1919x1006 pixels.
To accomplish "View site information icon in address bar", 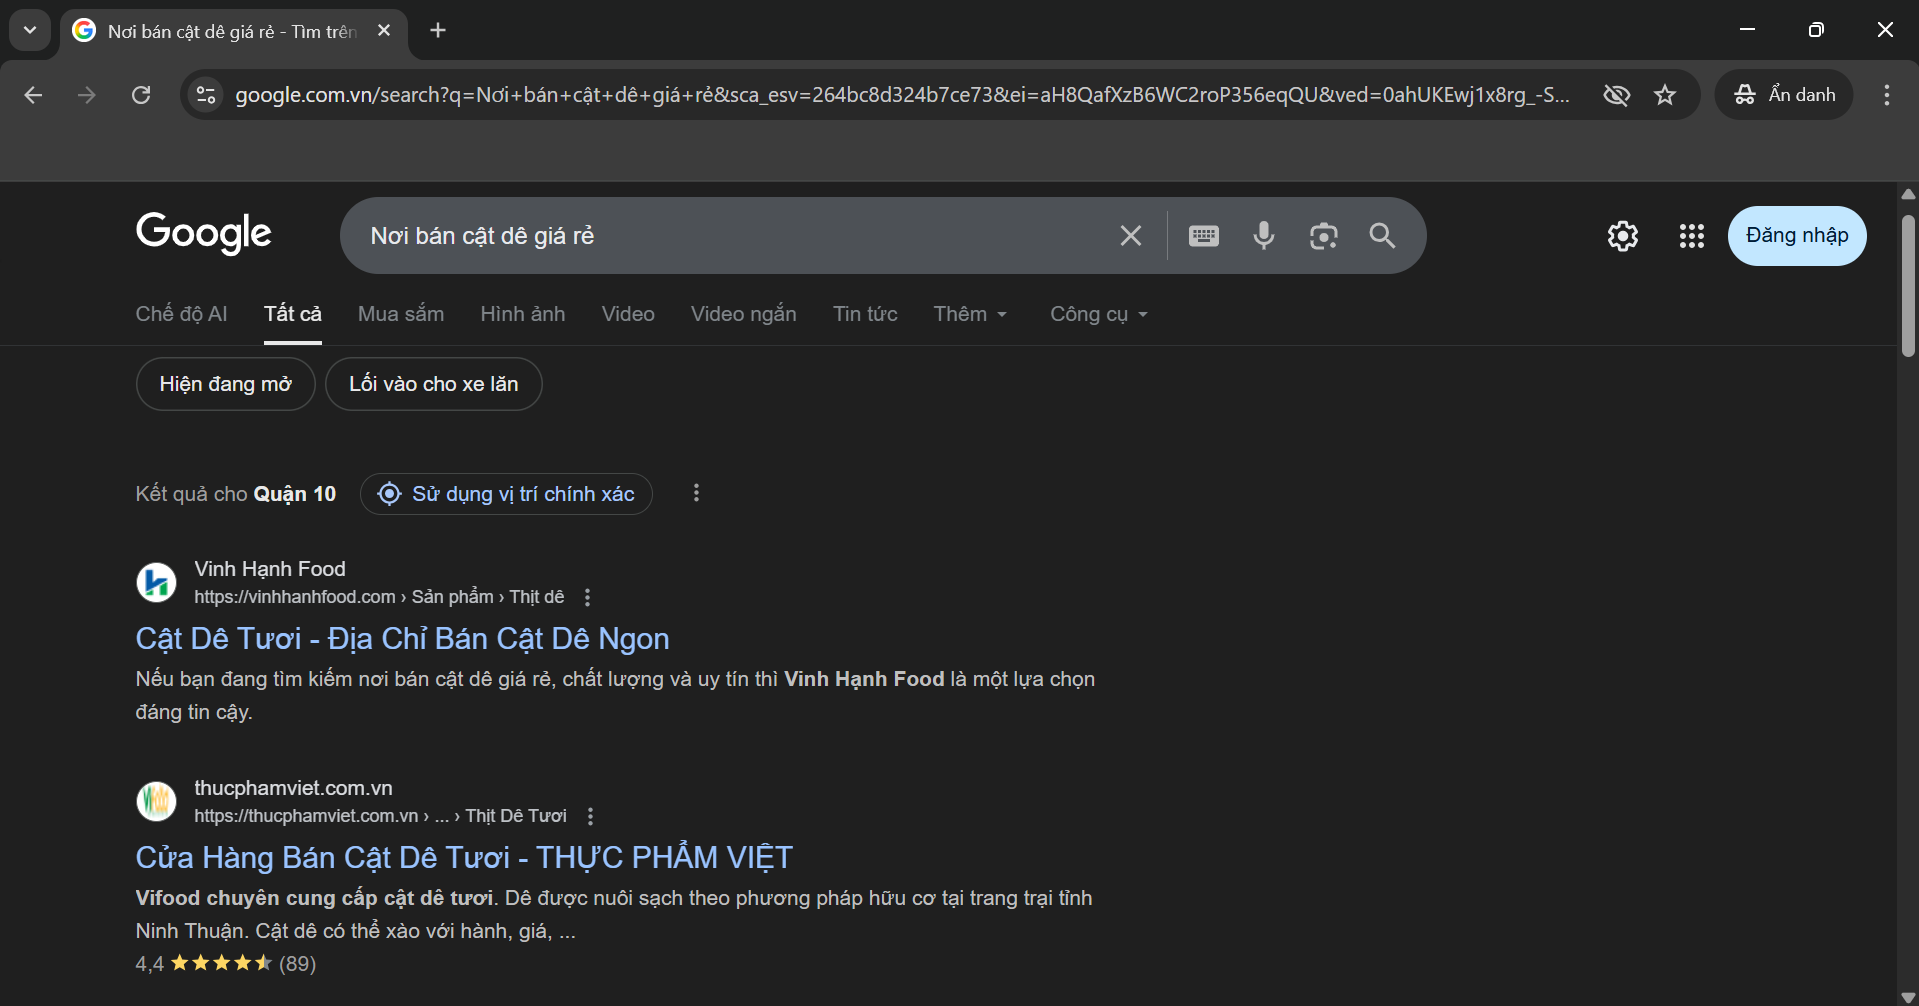I will point(206,95).
